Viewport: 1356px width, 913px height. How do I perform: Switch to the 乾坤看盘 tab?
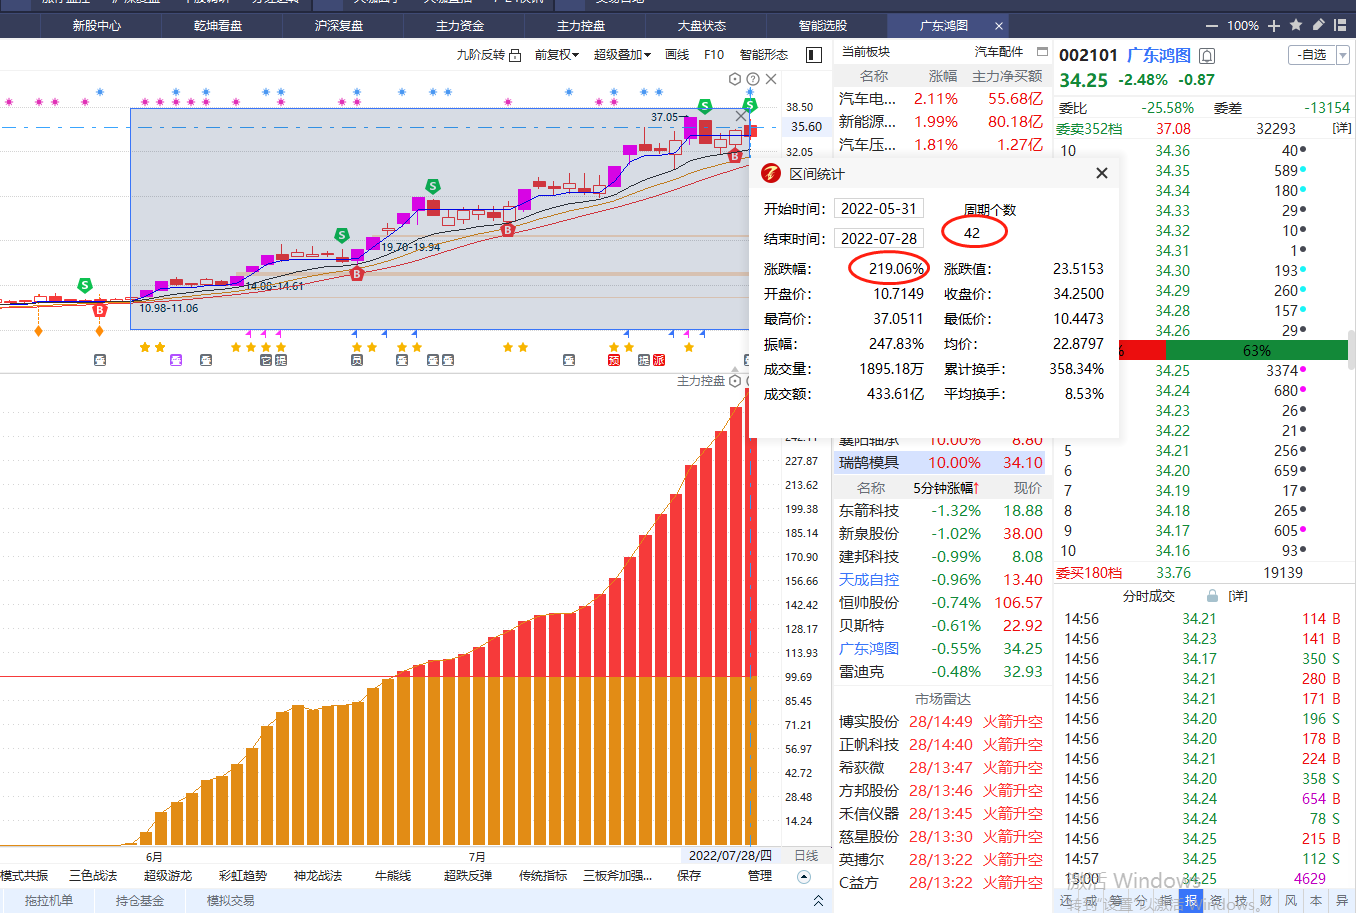218,25
